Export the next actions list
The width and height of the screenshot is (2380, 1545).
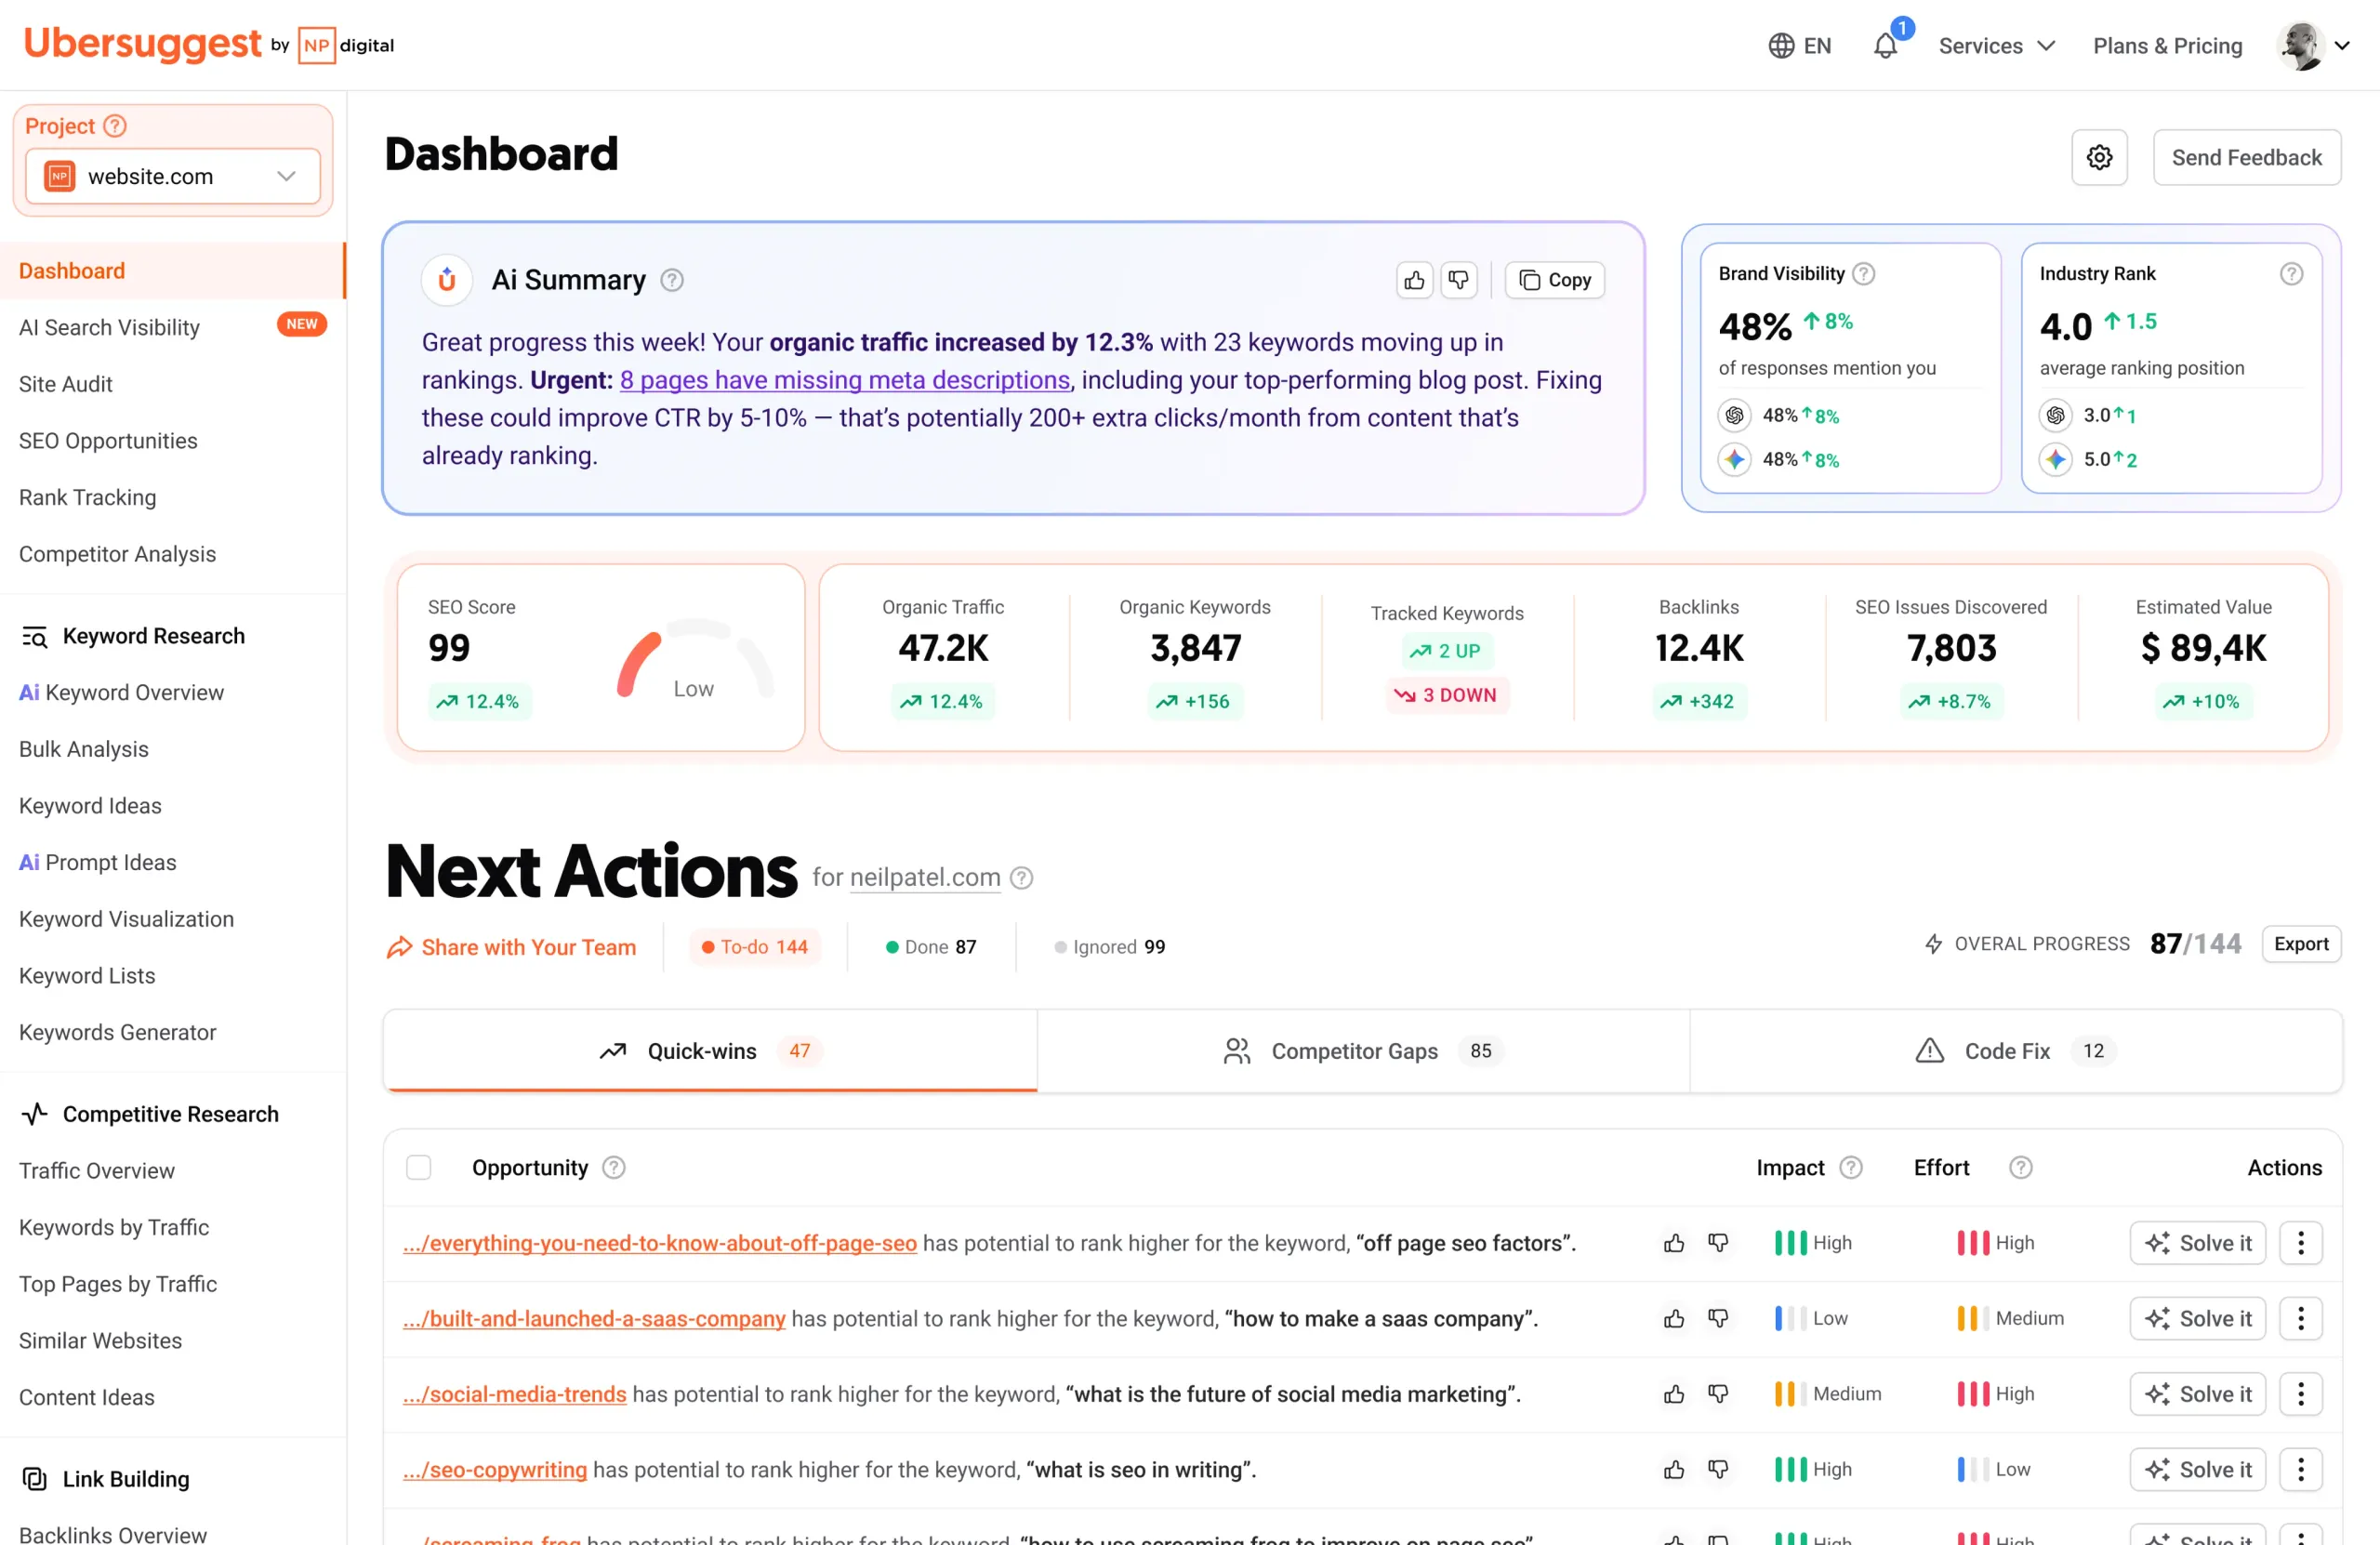(2301, 944)
